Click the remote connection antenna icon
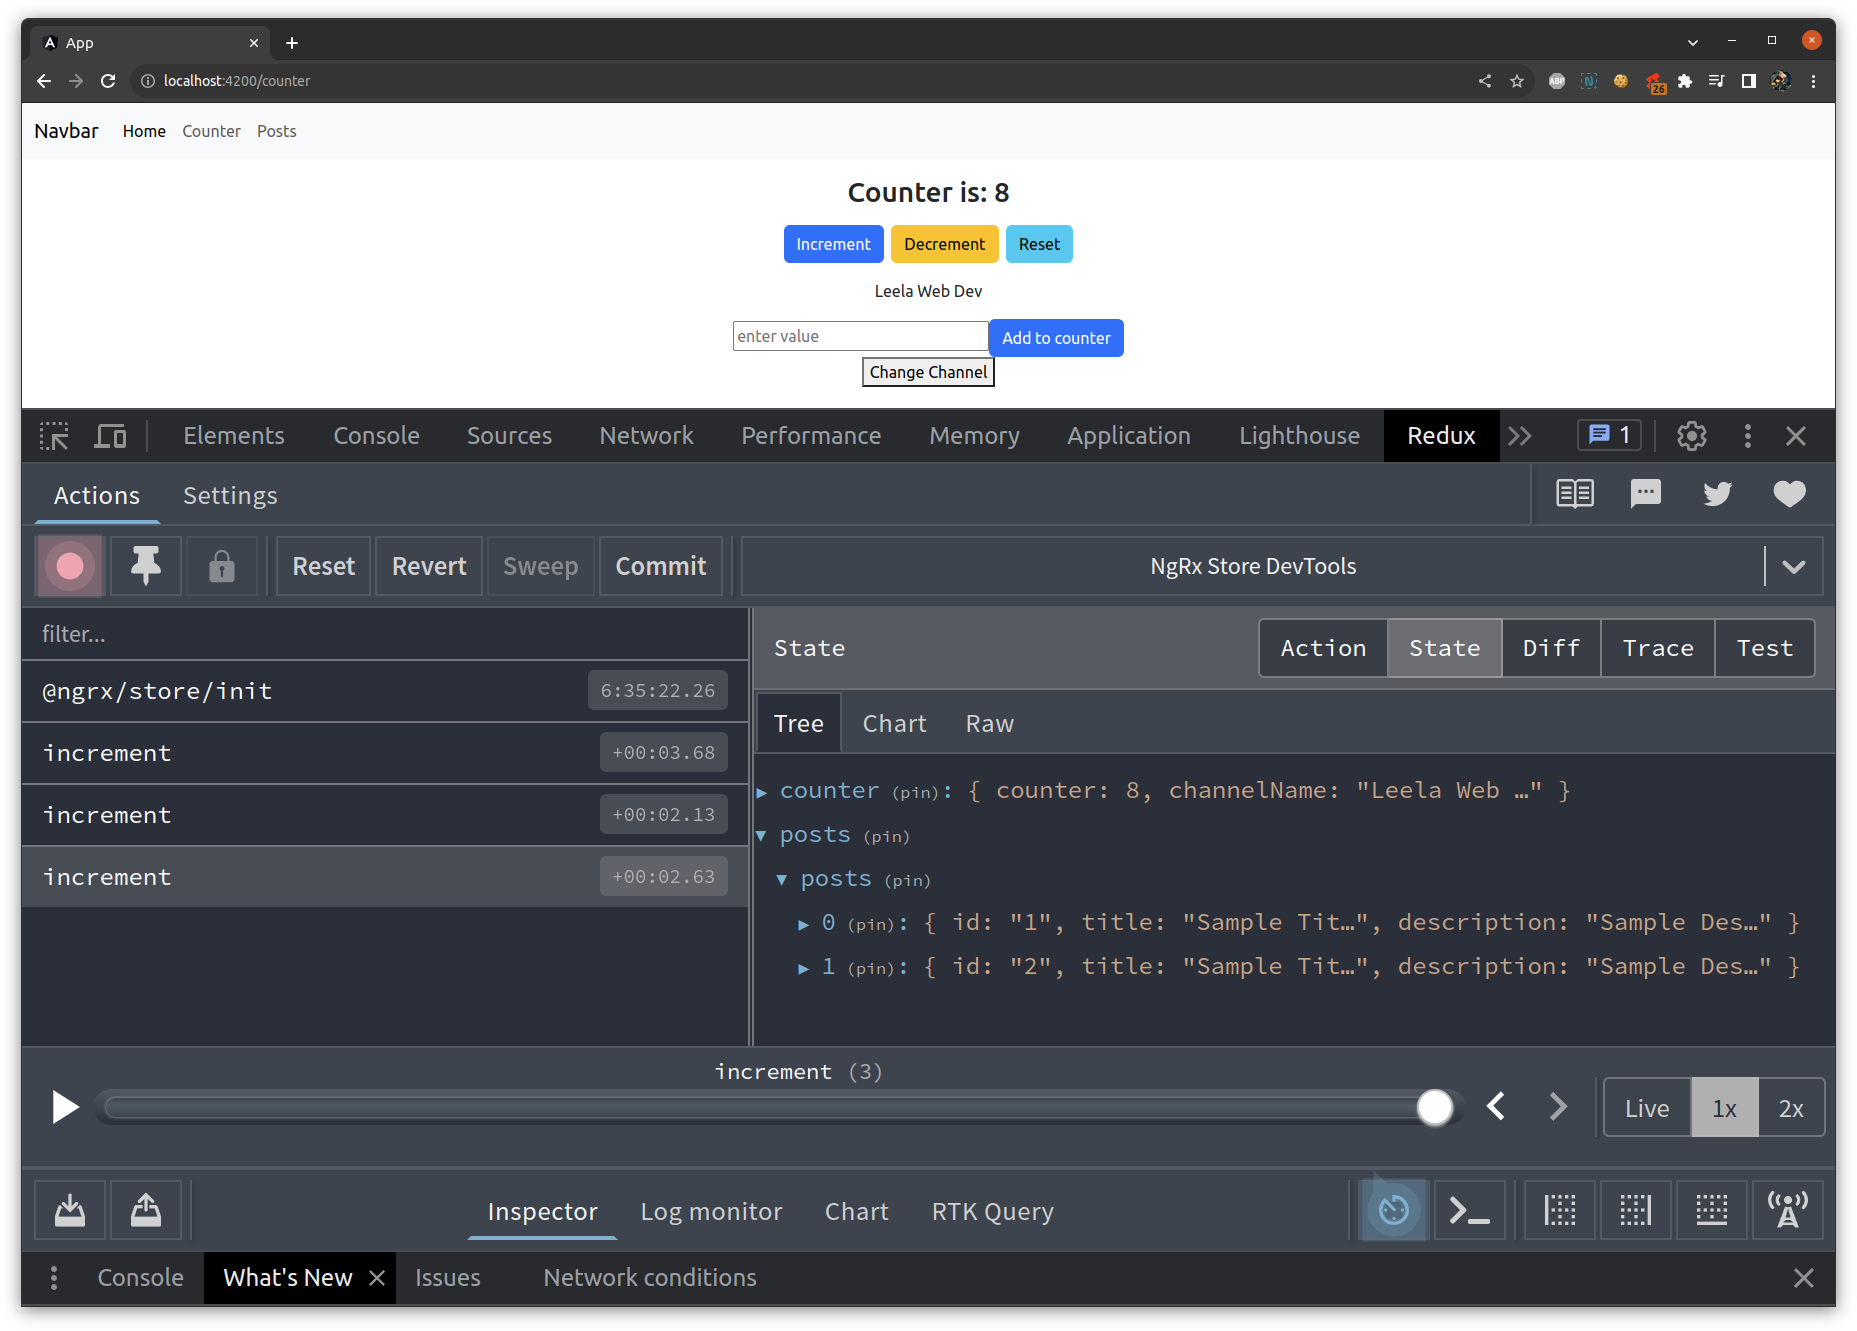Viewport: 1857px width, 1331px height. [1788, 1210]
